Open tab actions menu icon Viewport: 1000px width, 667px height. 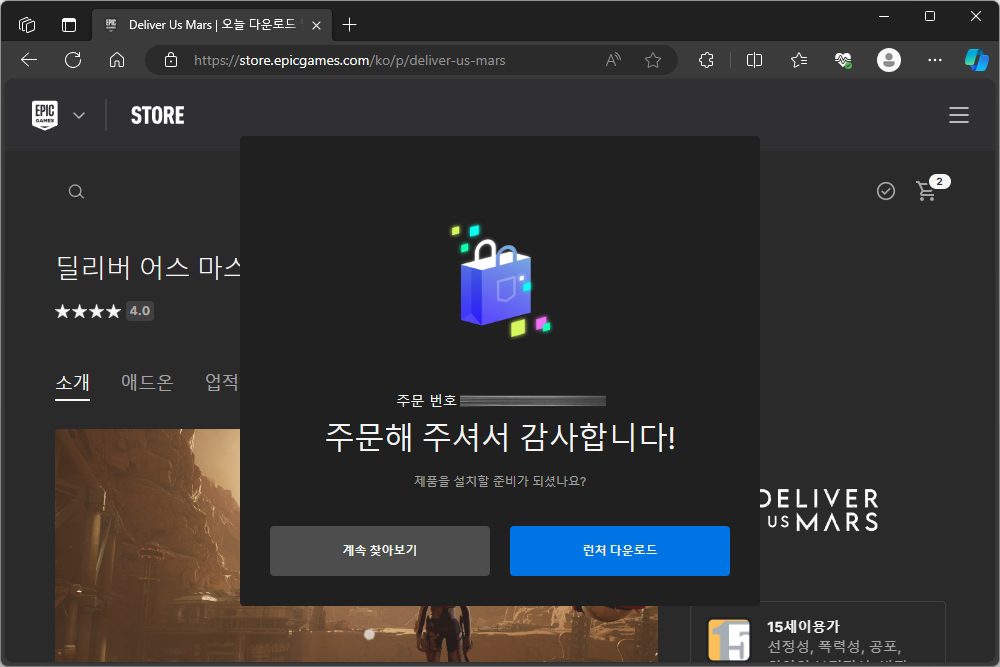tap(69, 25)
